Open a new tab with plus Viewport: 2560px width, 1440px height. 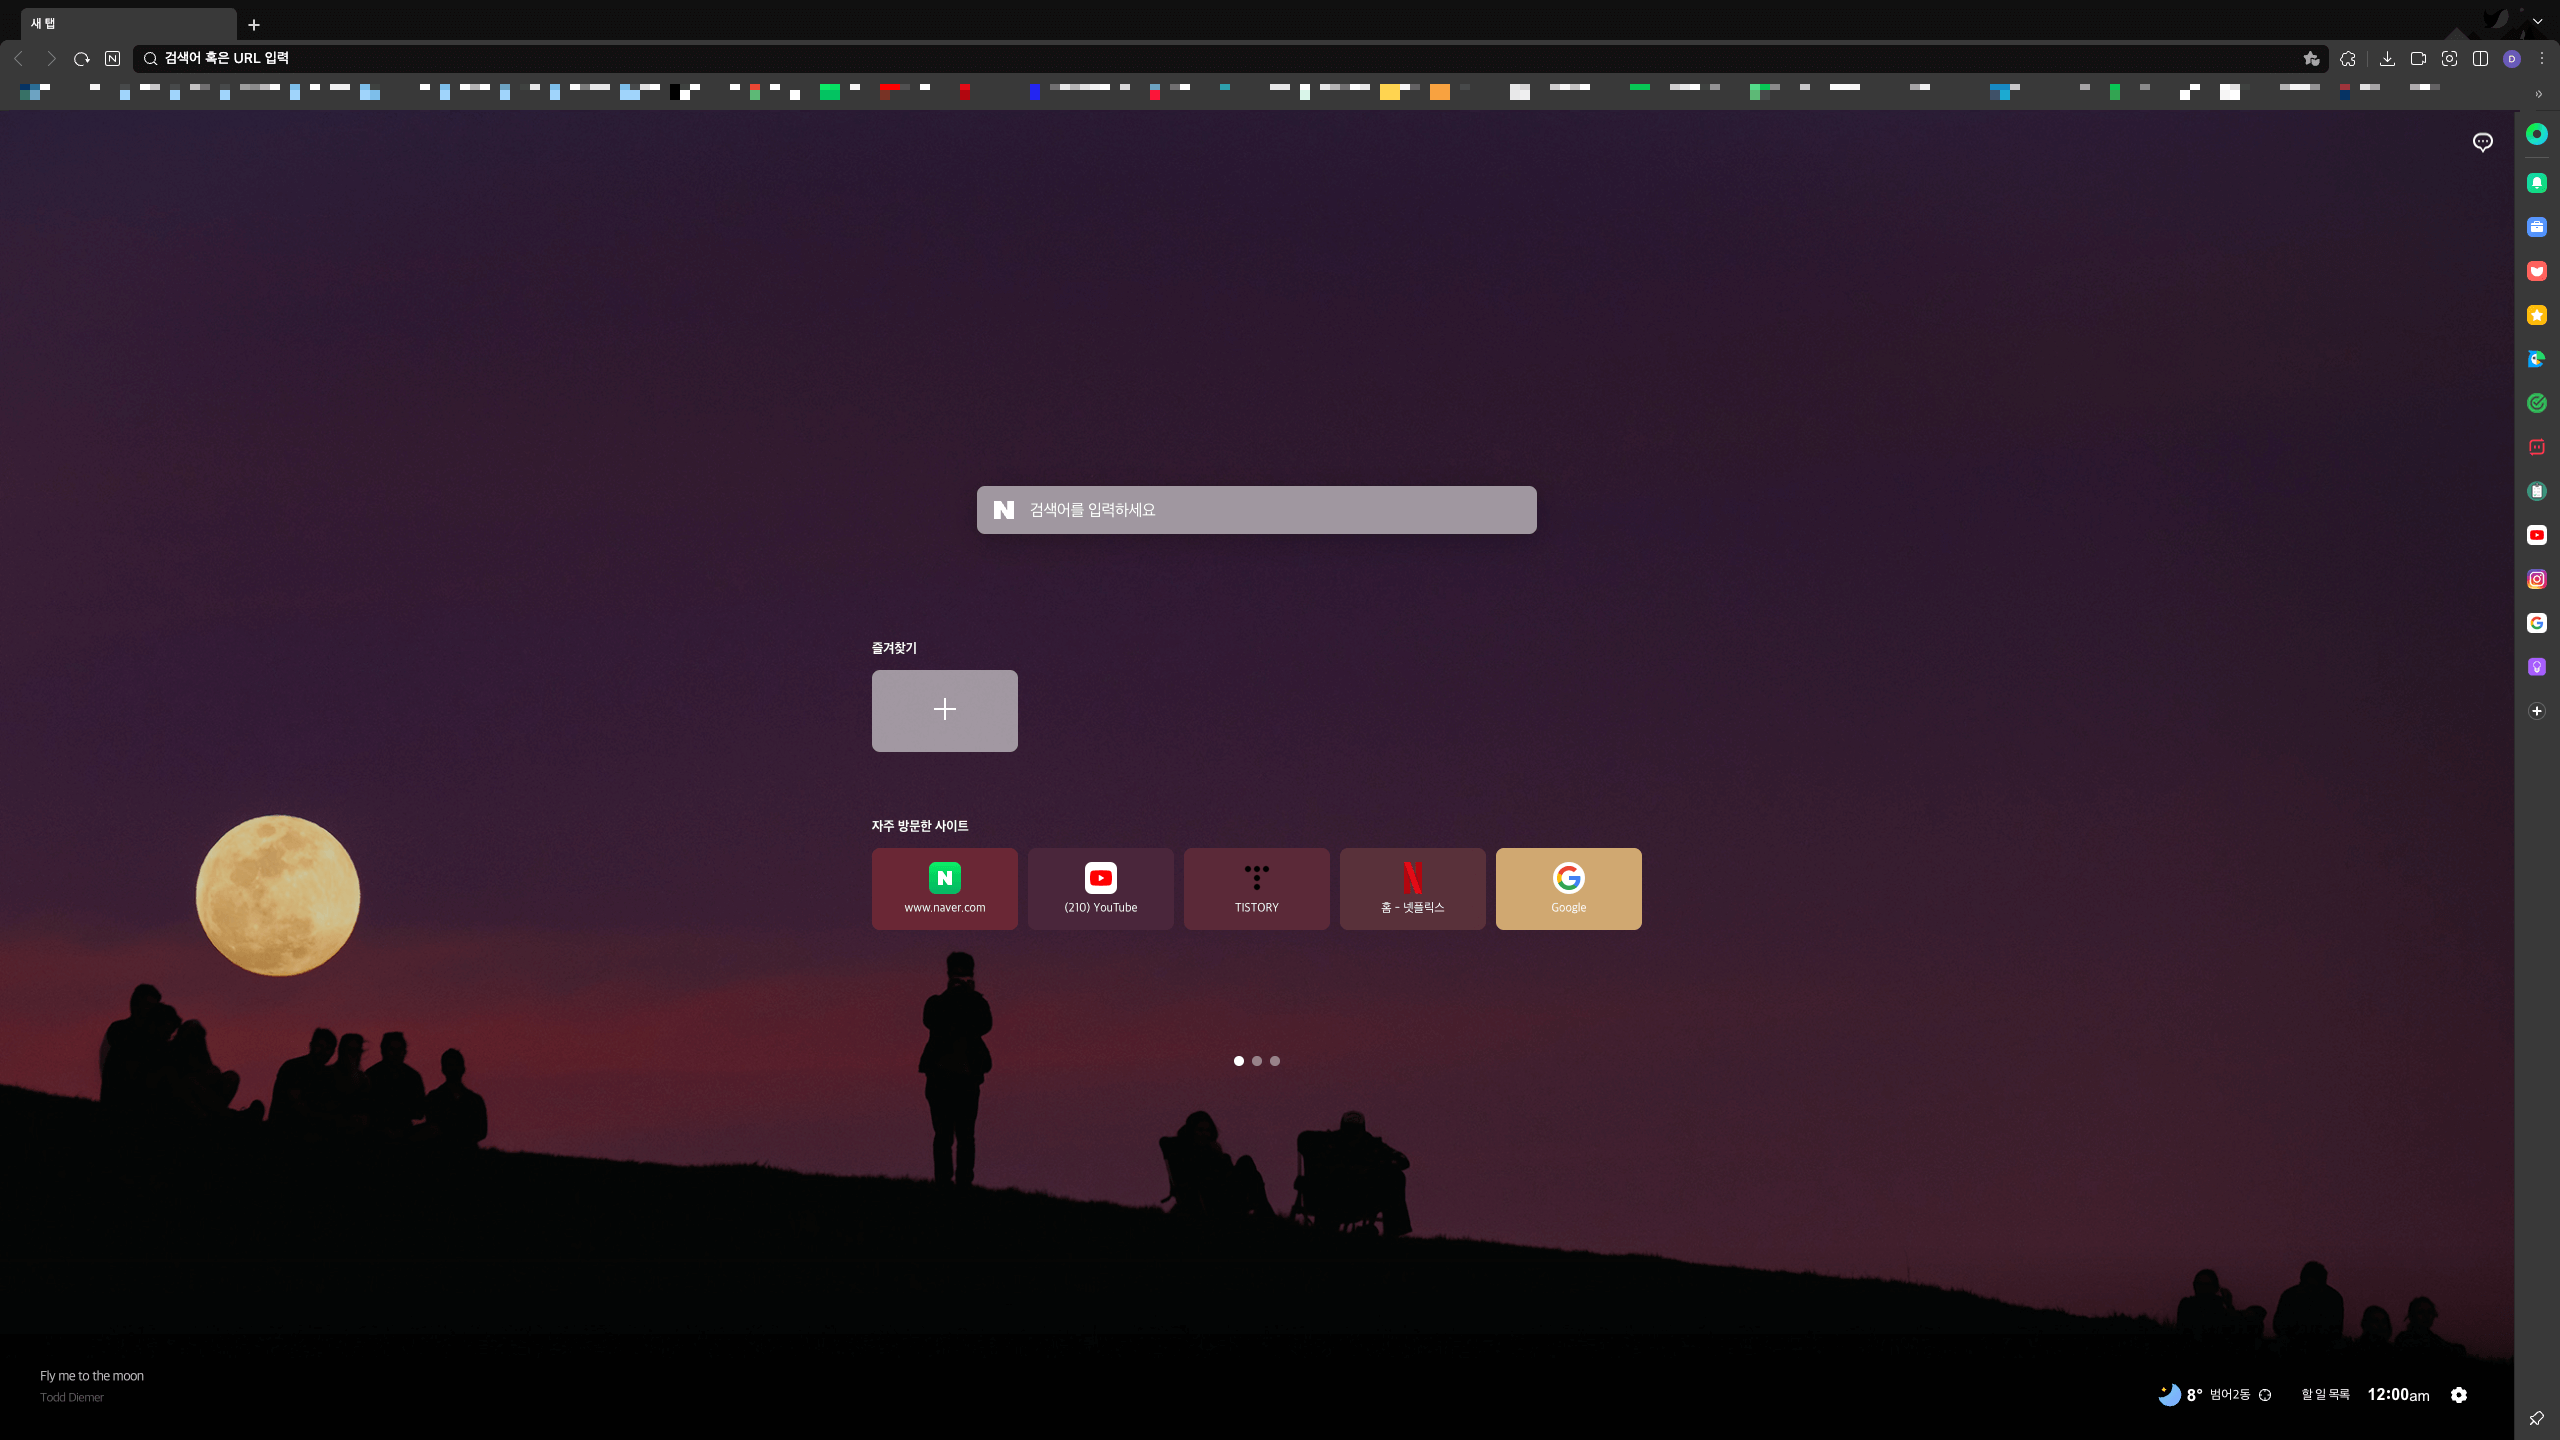254,25
